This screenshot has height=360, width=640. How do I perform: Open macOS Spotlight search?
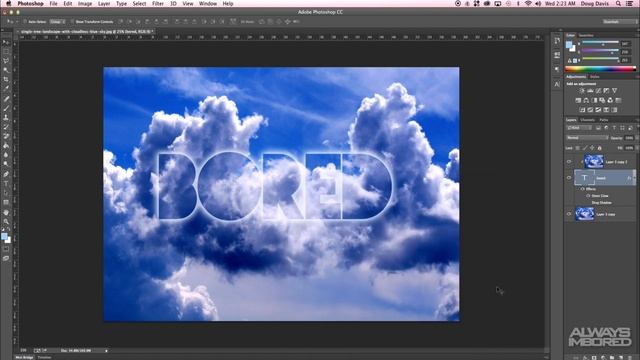[x=619, y=4]
